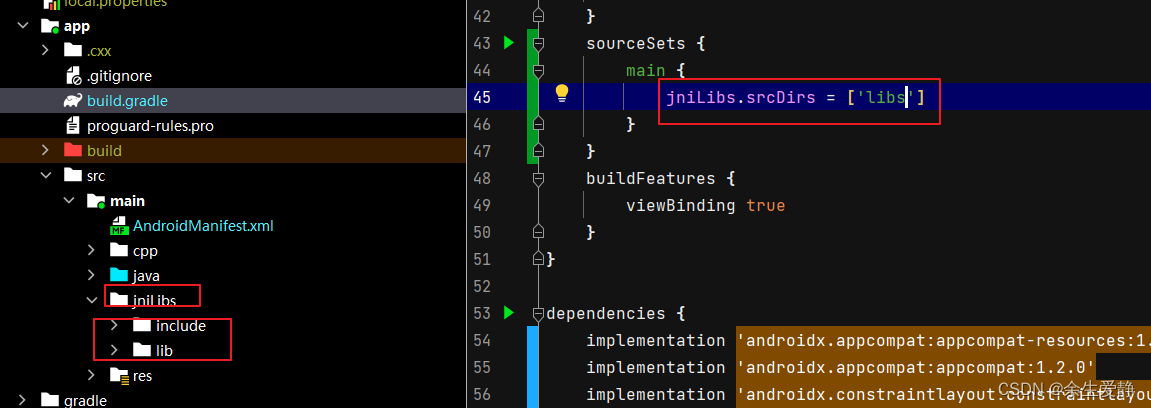This screenshot has width=1151, height=408.
Task: Click the appcompat-resources dependency string
Action: 943,340
